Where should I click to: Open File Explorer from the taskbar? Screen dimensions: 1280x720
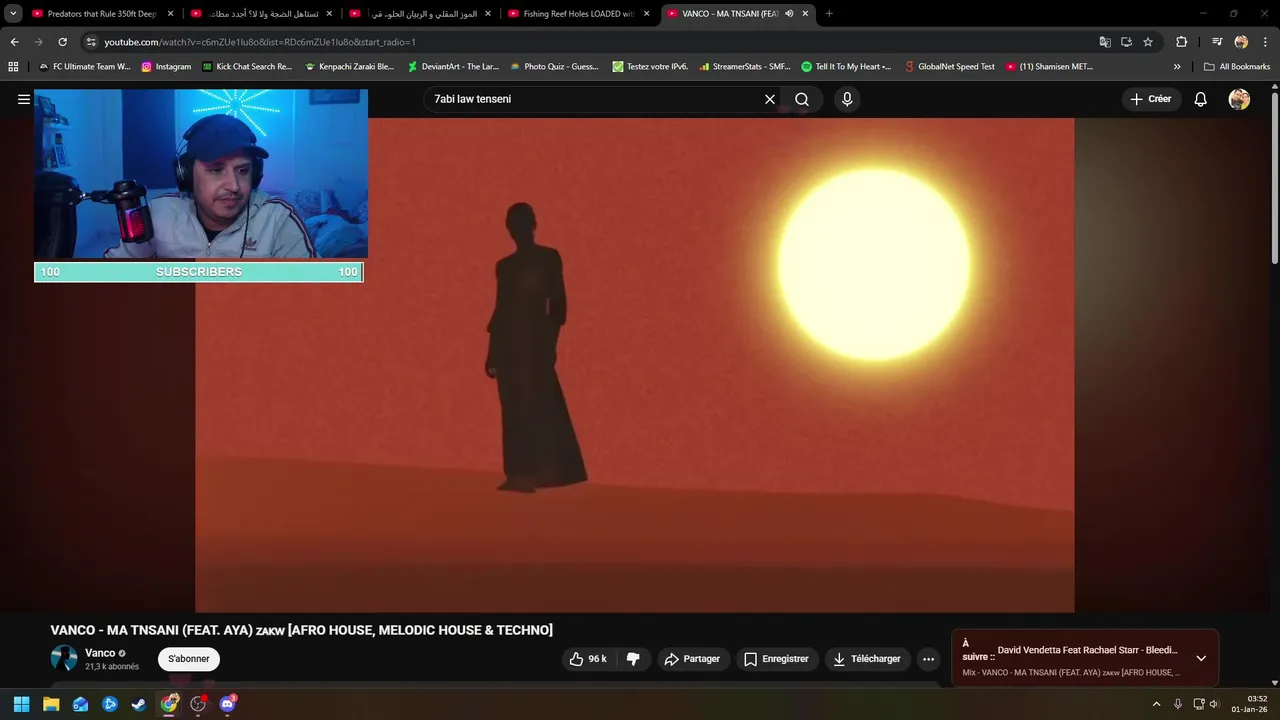(51, 704)
